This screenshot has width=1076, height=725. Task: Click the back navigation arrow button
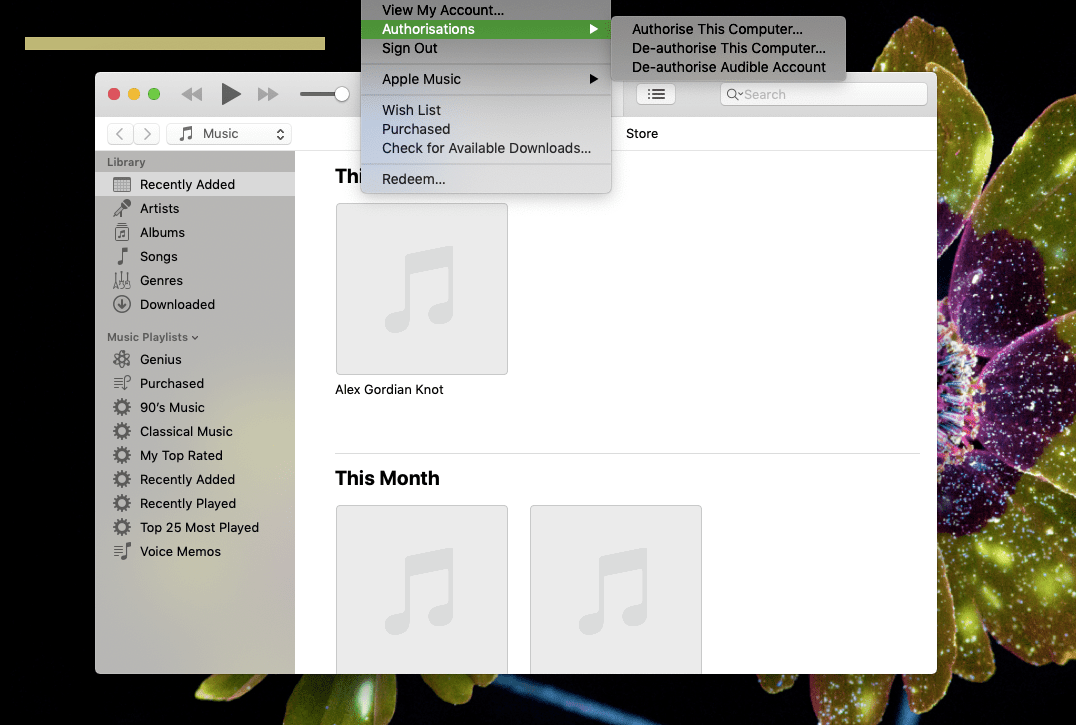click(120, 134)
